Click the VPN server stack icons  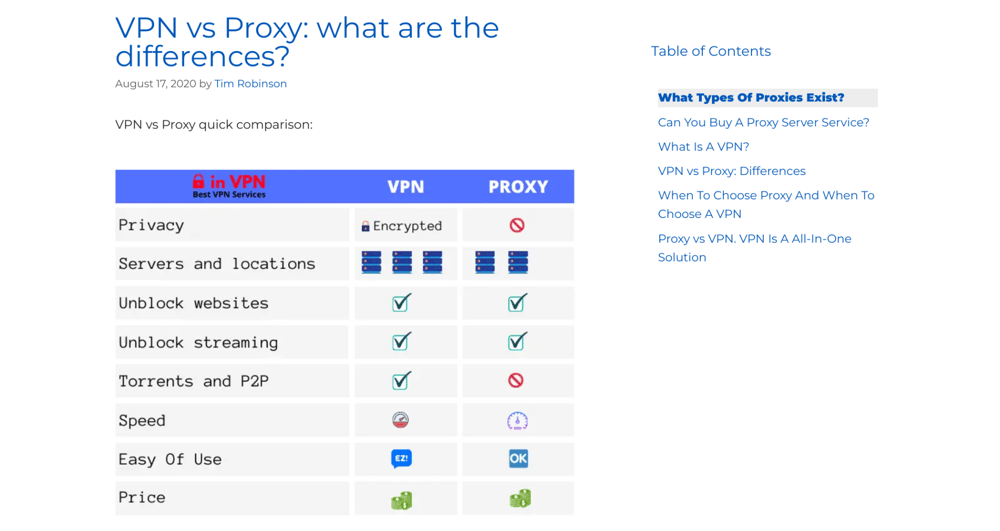point(402,263)
